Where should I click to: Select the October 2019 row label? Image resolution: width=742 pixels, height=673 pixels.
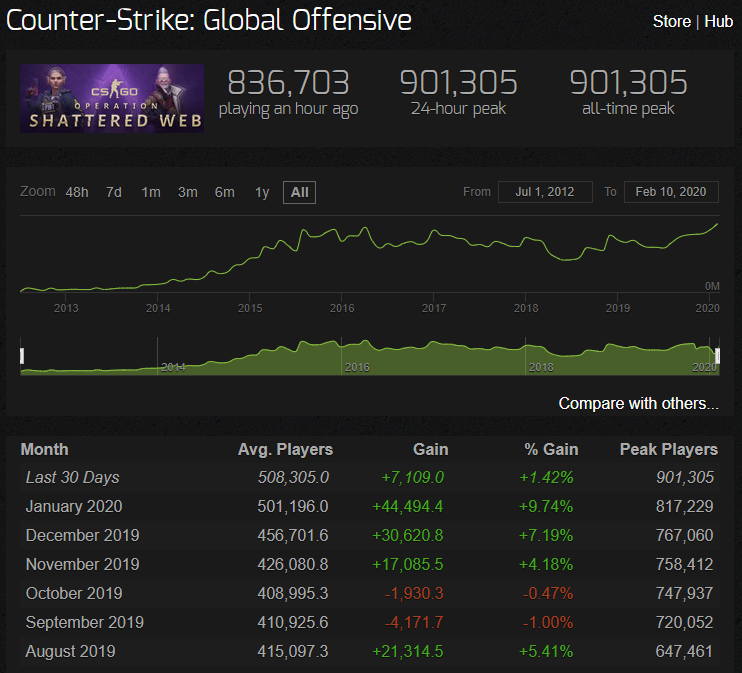tap(74, 593)
